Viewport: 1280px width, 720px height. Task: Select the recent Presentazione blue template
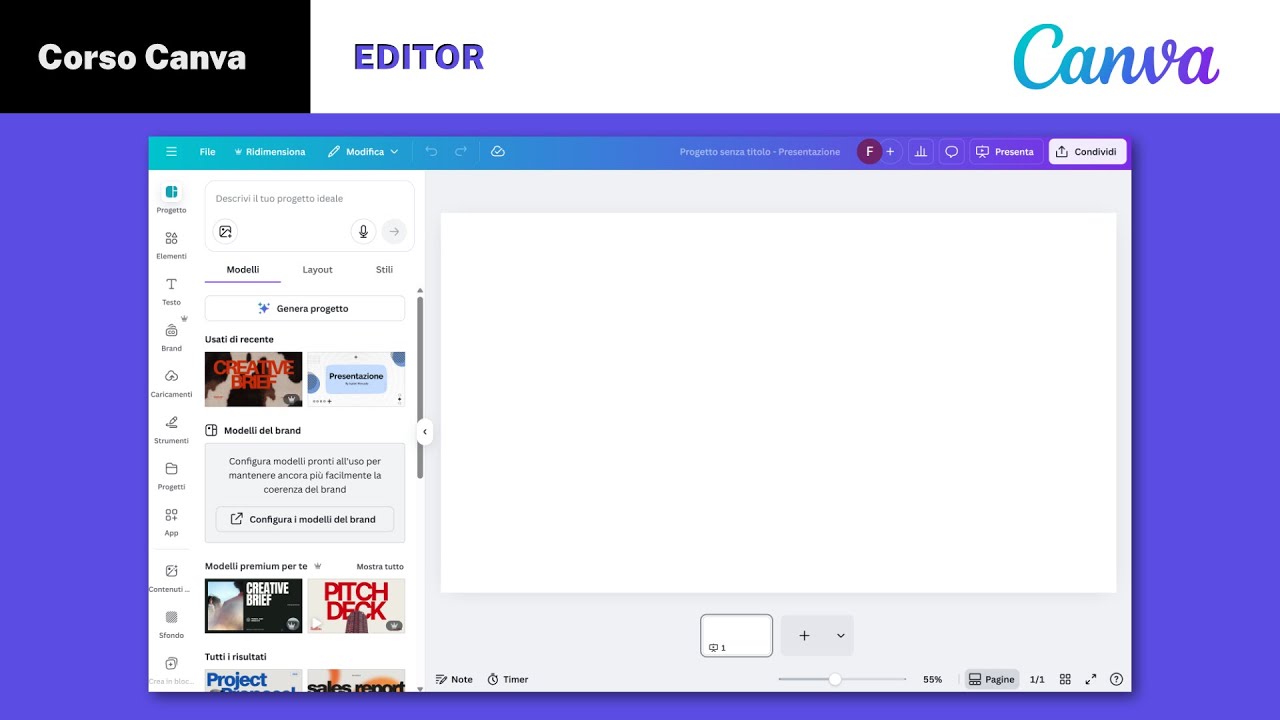(x=356, y=379)
